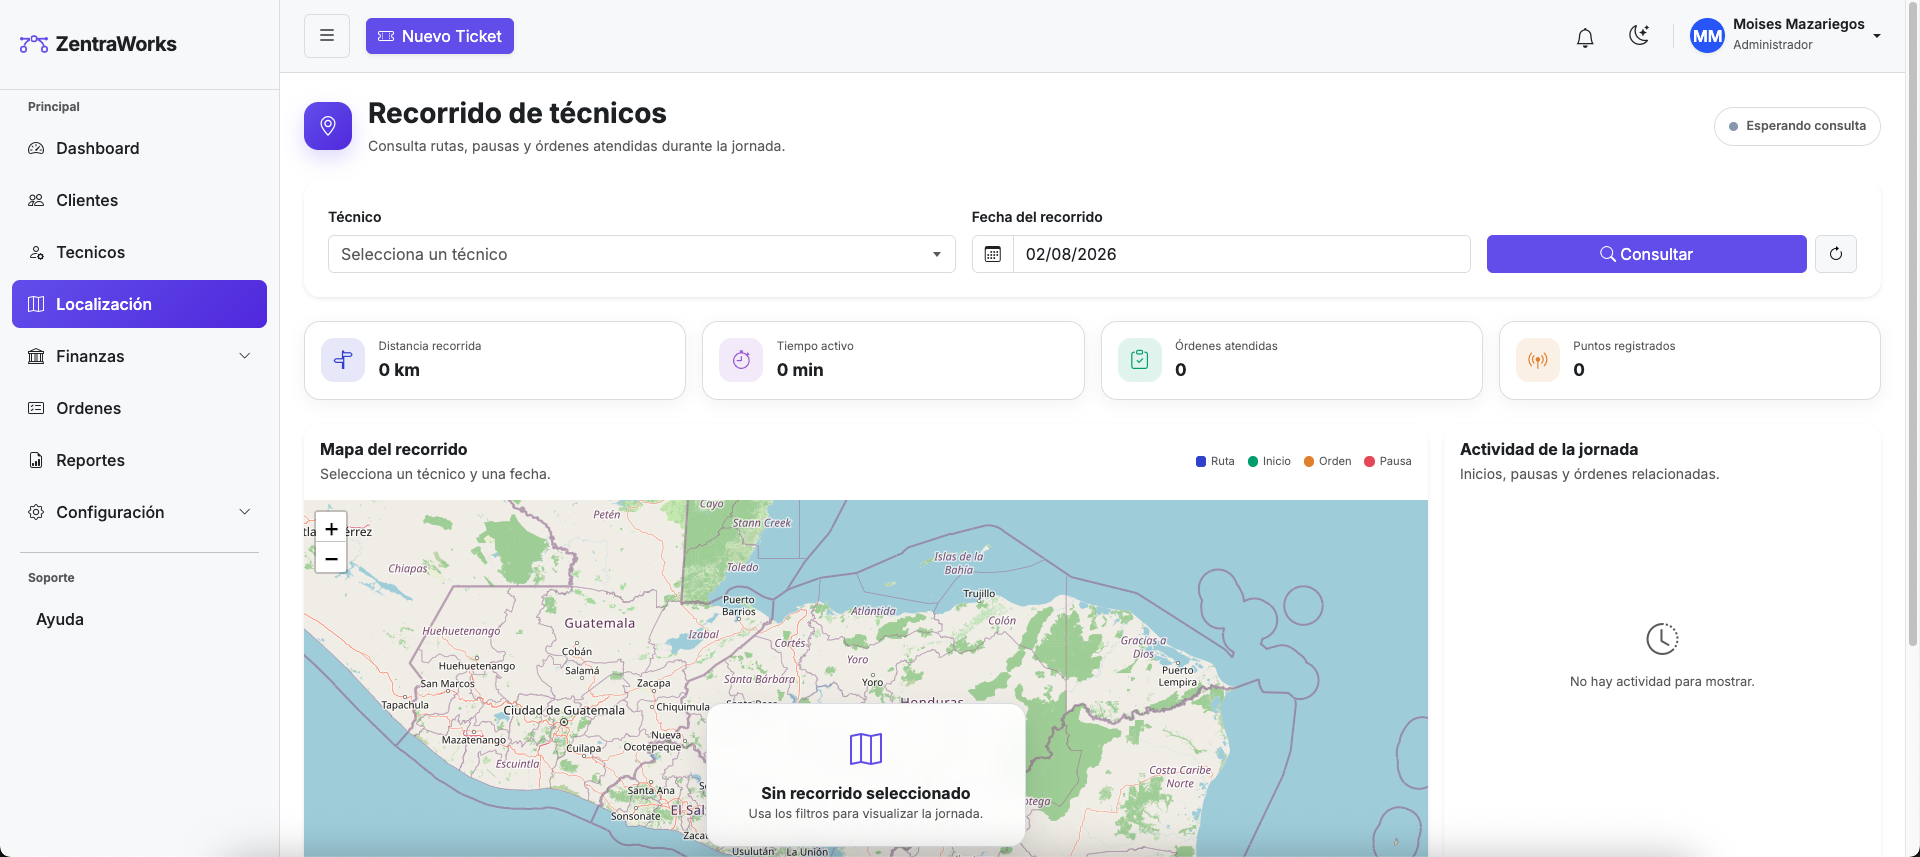Click Ciudad de Guatemala on the map
Image resolution: width=1920 pixels, height=857 pixels.
pos(564,711)
